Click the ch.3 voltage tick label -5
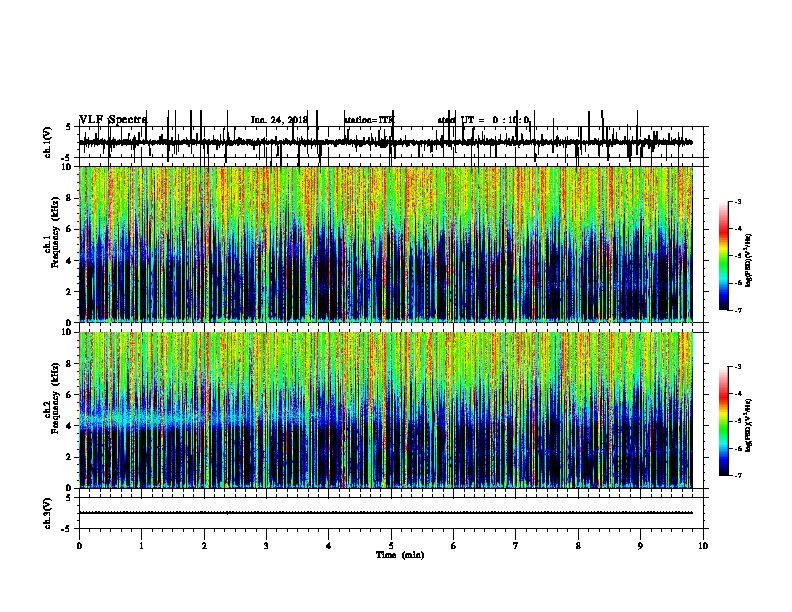 click(68, 529)
